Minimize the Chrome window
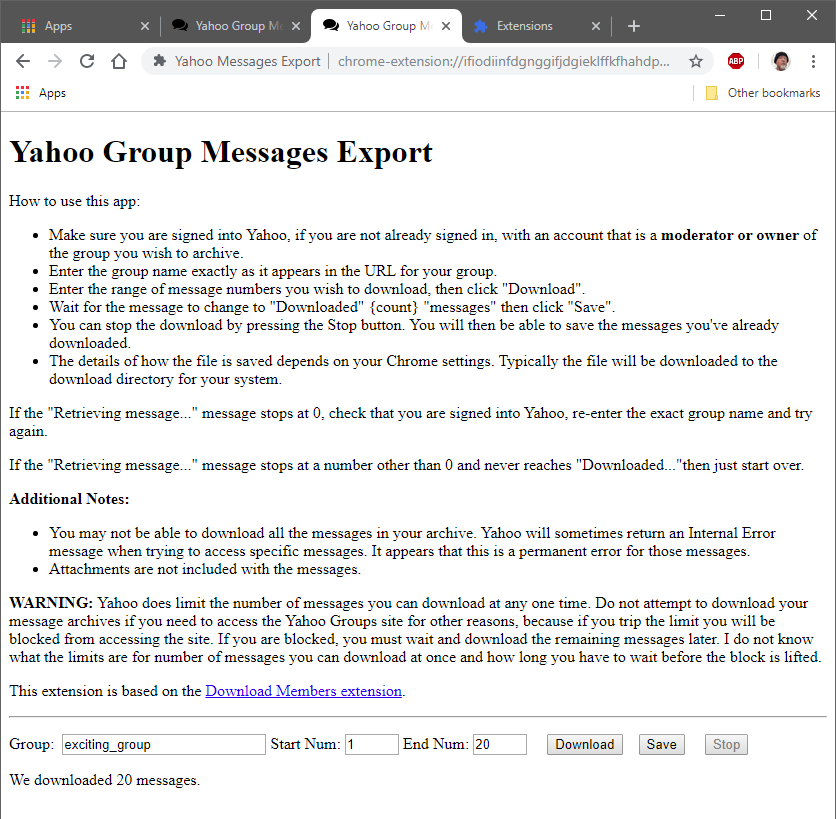The width and height of the screenshot is (836, 819). (x=720, y=15)
